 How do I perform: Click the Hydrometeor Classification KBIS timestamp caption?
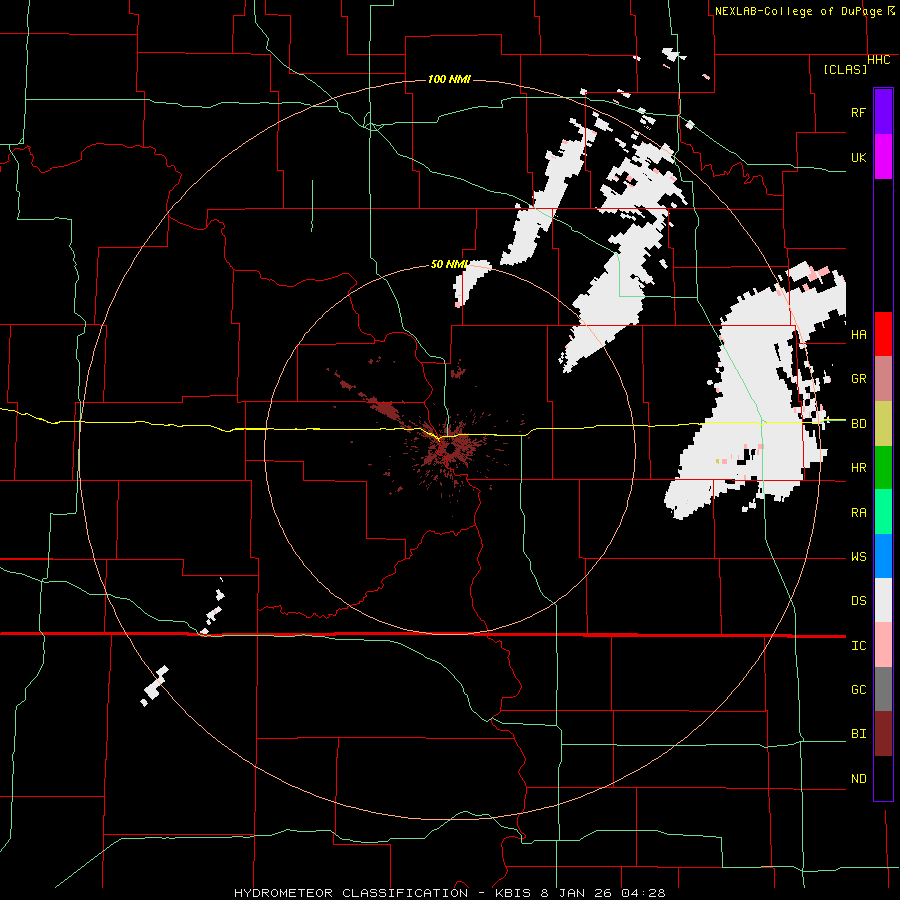tap(450, 893)
